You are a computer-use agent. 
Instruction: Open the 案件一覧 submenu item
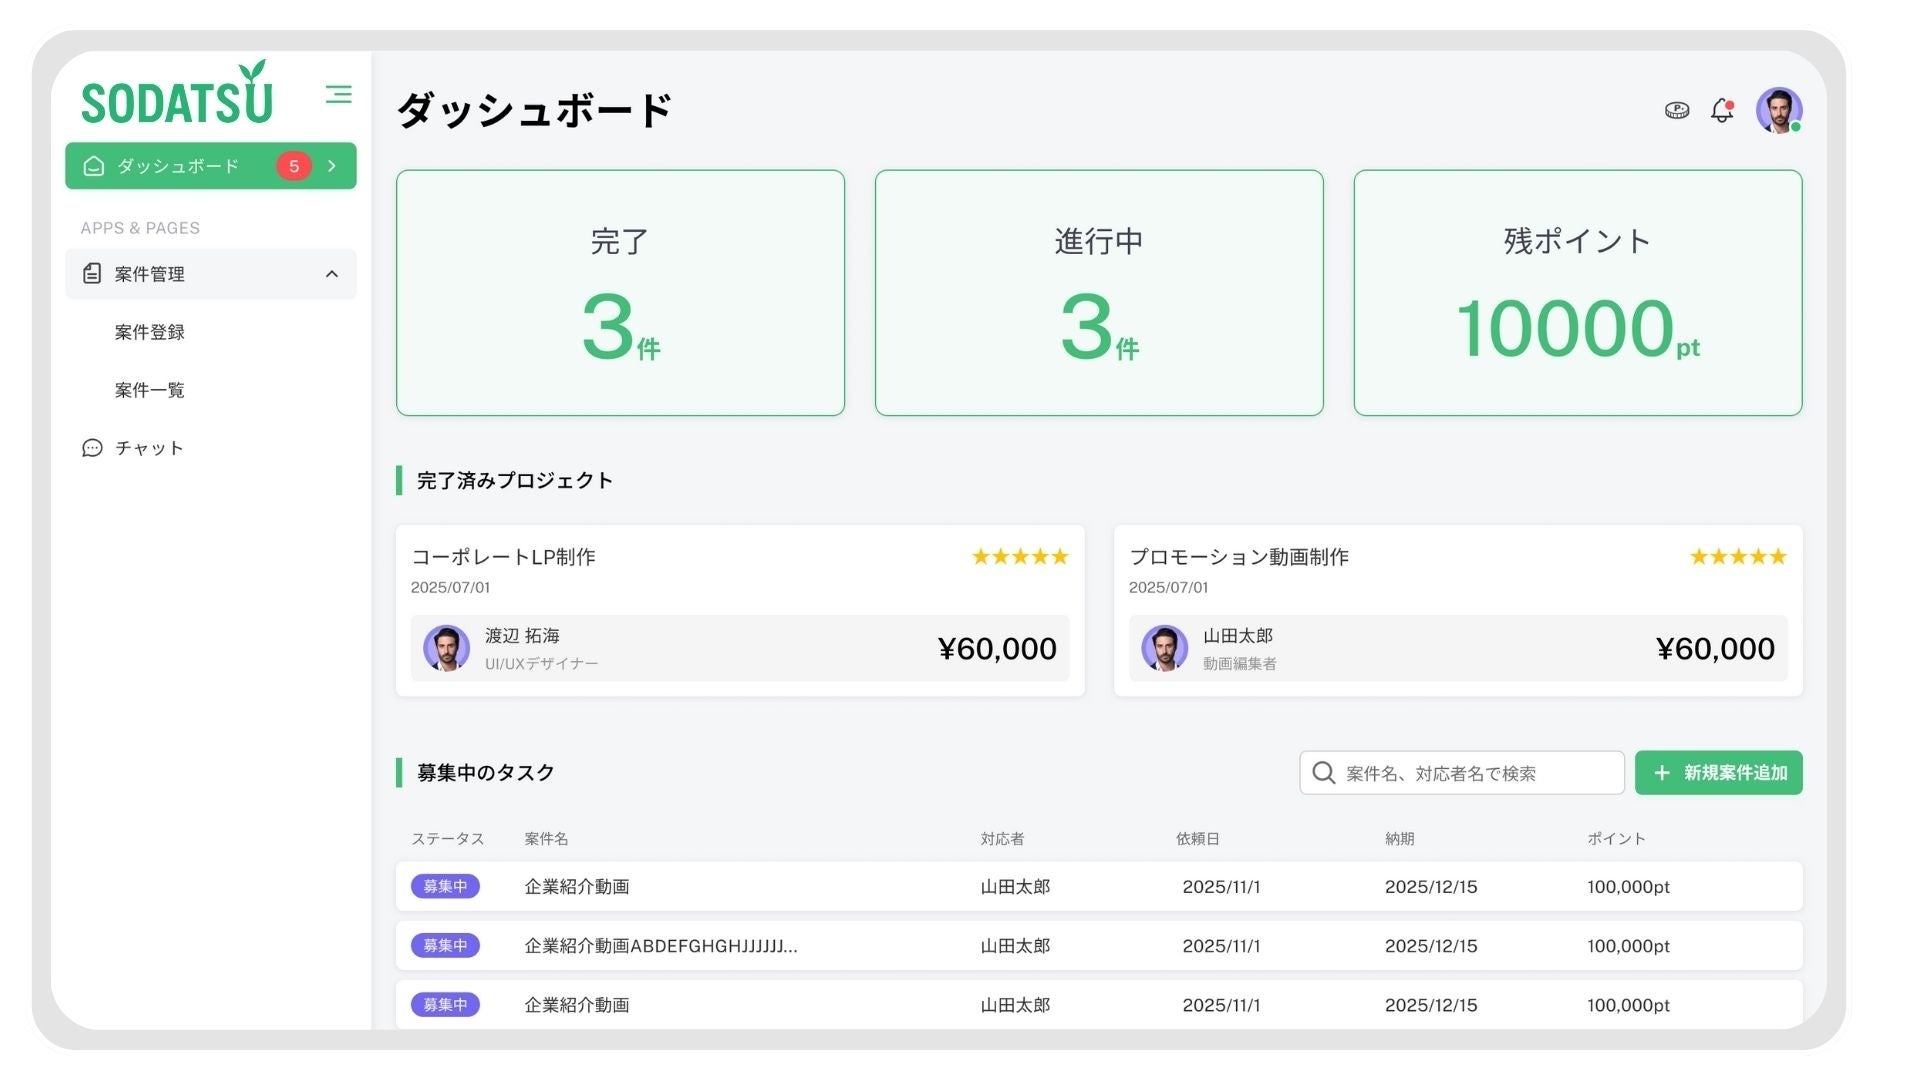coord(149,390)
